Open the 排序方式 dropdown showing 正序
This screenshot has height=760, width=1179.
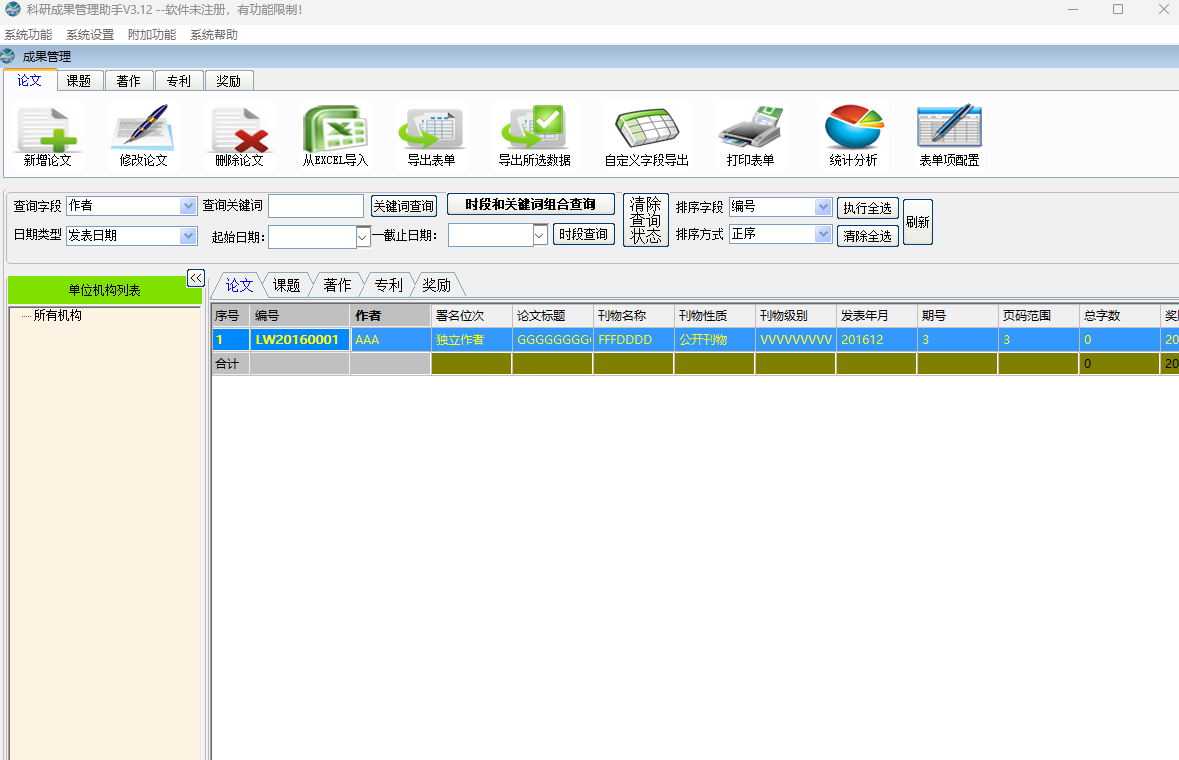823,235
